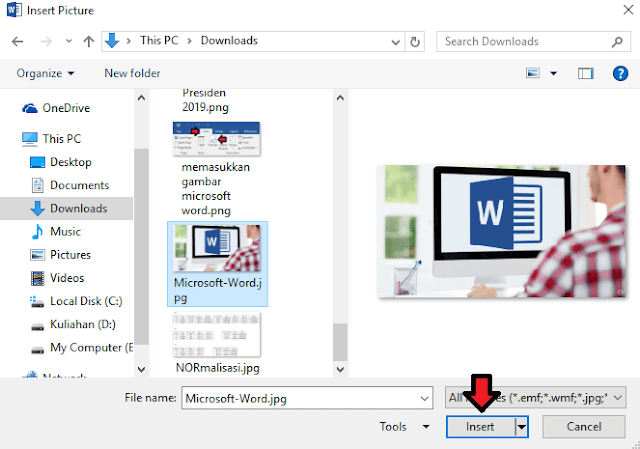This screenshot has width=640, height=449.
Task: Open Help with the question mark
Action: click(x=620, y=73)
